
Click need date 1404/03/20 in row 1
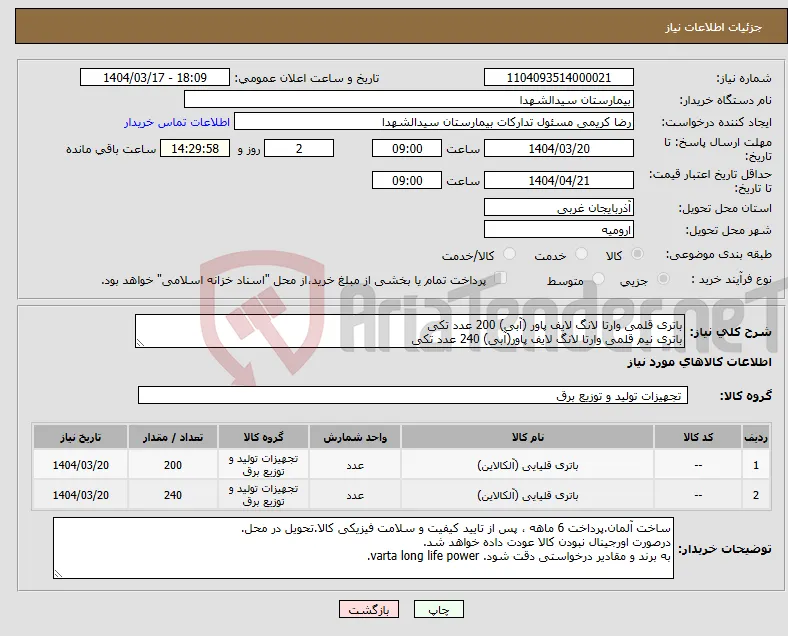pos(80,465)
